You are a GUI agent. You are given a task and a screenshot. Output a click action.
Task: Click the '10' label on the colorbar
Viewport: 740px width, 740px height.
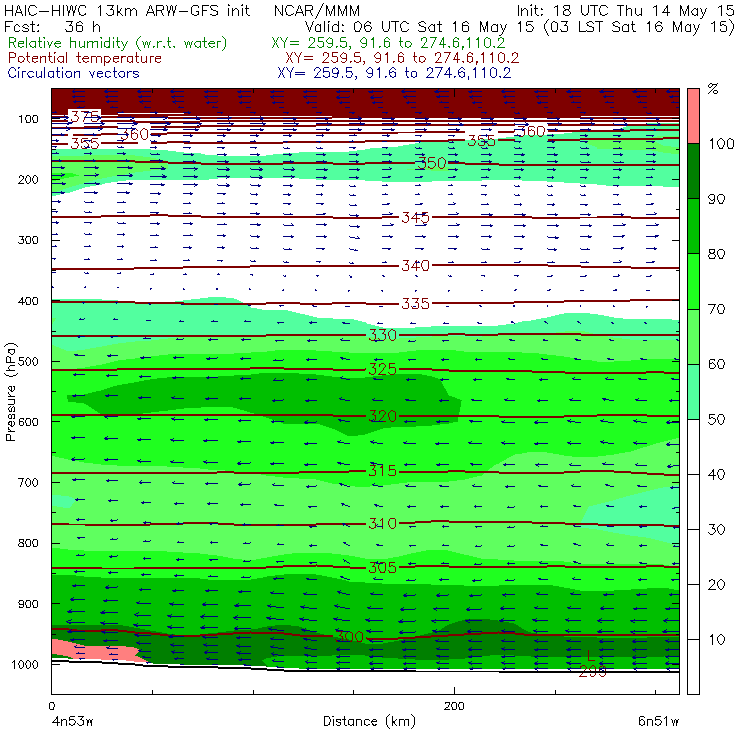pyautogui.click(x=716, y=640)
